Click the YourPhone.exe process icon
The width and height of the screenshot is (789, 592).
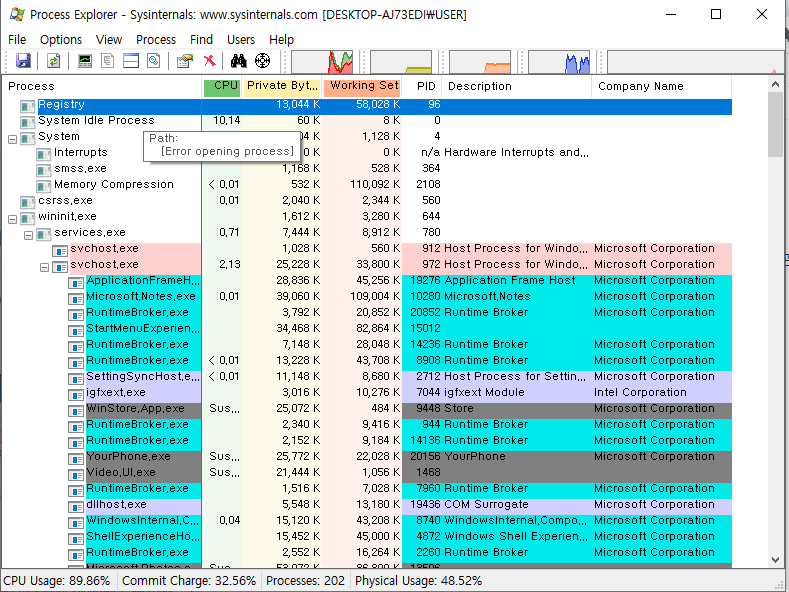[75, 458]
